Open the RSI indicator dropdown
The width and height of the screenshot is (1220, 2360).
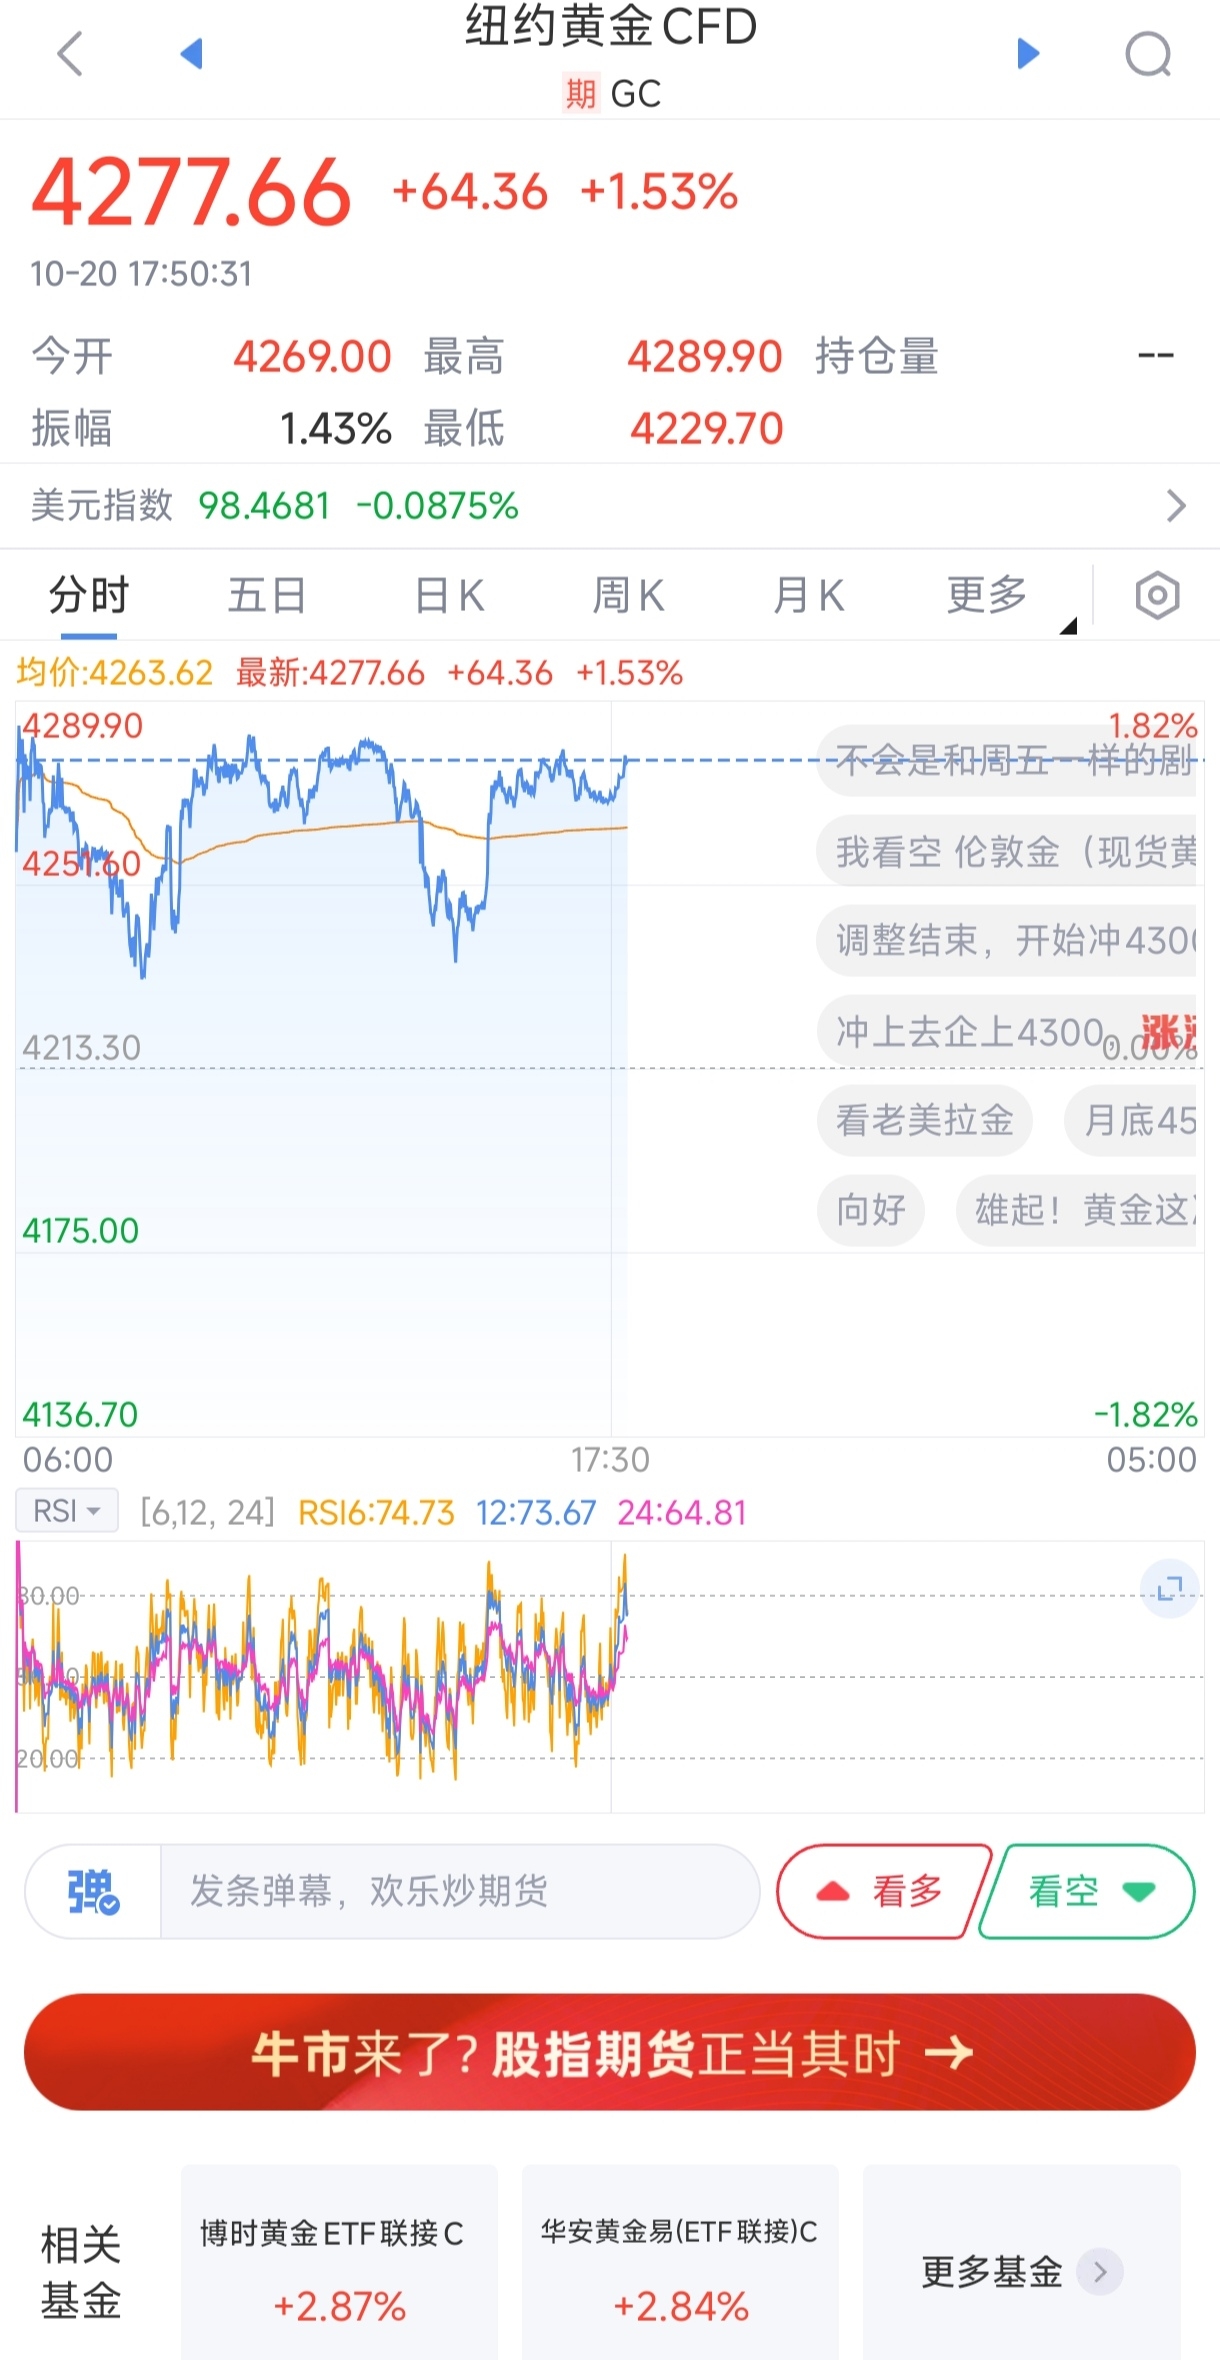[x=67, y=1510]
